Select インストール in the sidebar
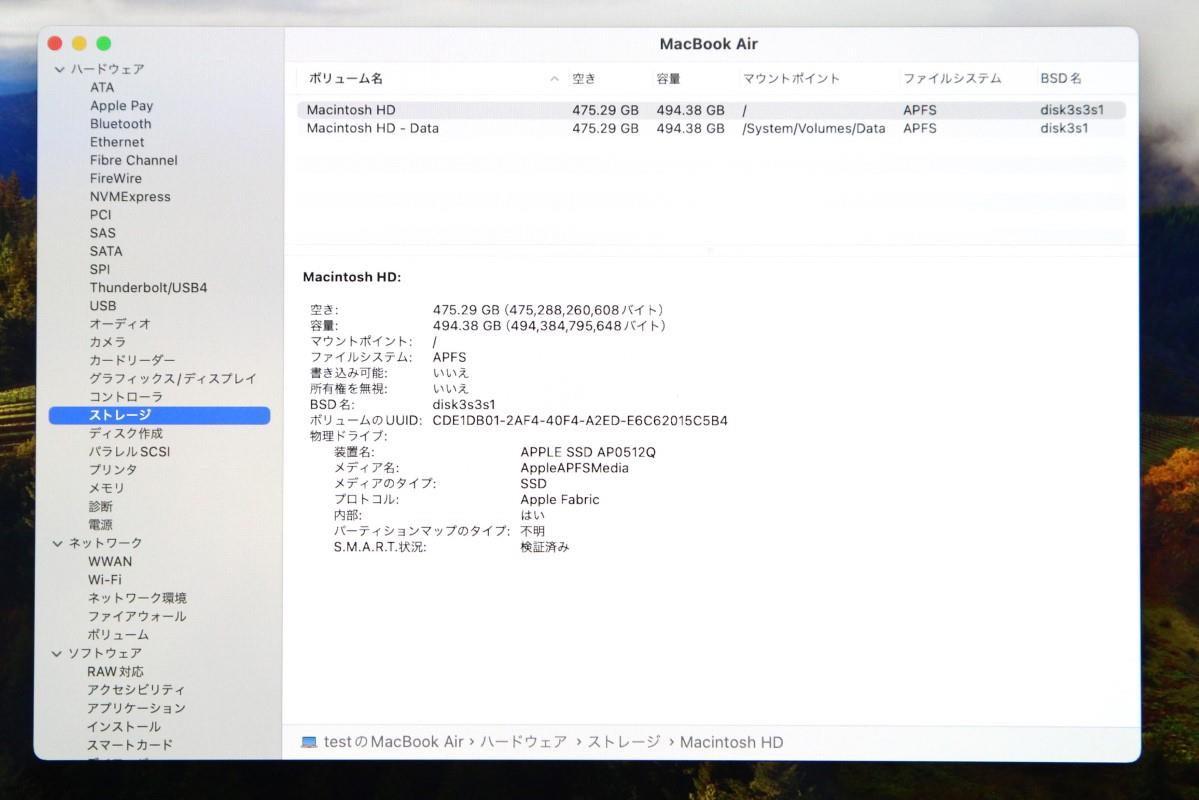Image resolution: width=1199 pixels, height=800 pixels. (x=124, y=727)
